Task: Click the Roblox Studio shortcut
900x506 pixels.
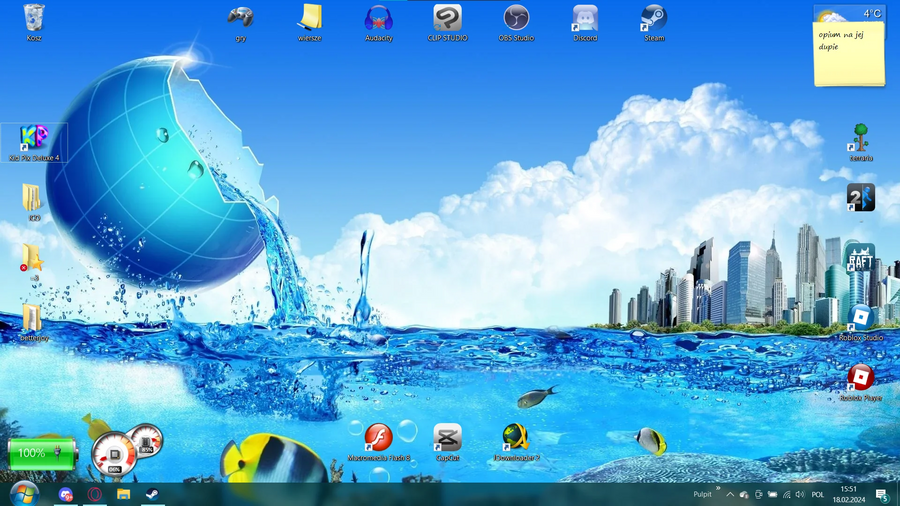Action: coord(860,320)
